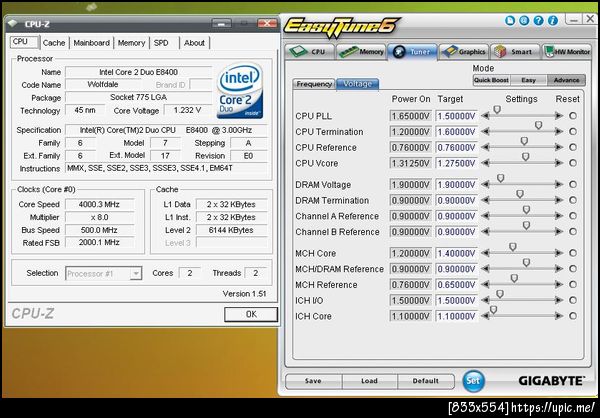The height and width of the screenshot is (418, 600).
Task: Increase MCH Reference right arrow
Action: point(559,284)
